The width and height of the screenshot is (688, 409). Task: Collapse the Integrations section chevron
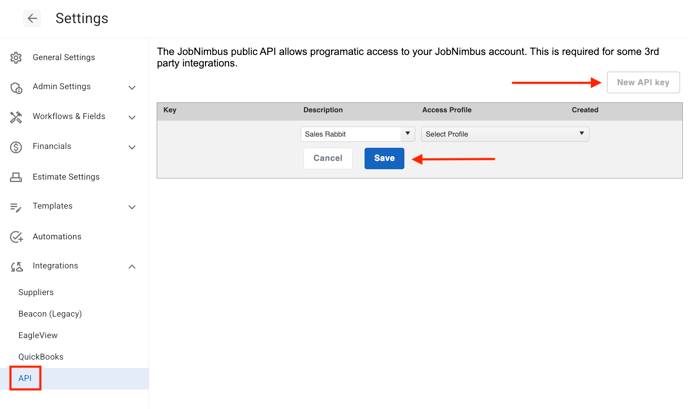(132, 266)
